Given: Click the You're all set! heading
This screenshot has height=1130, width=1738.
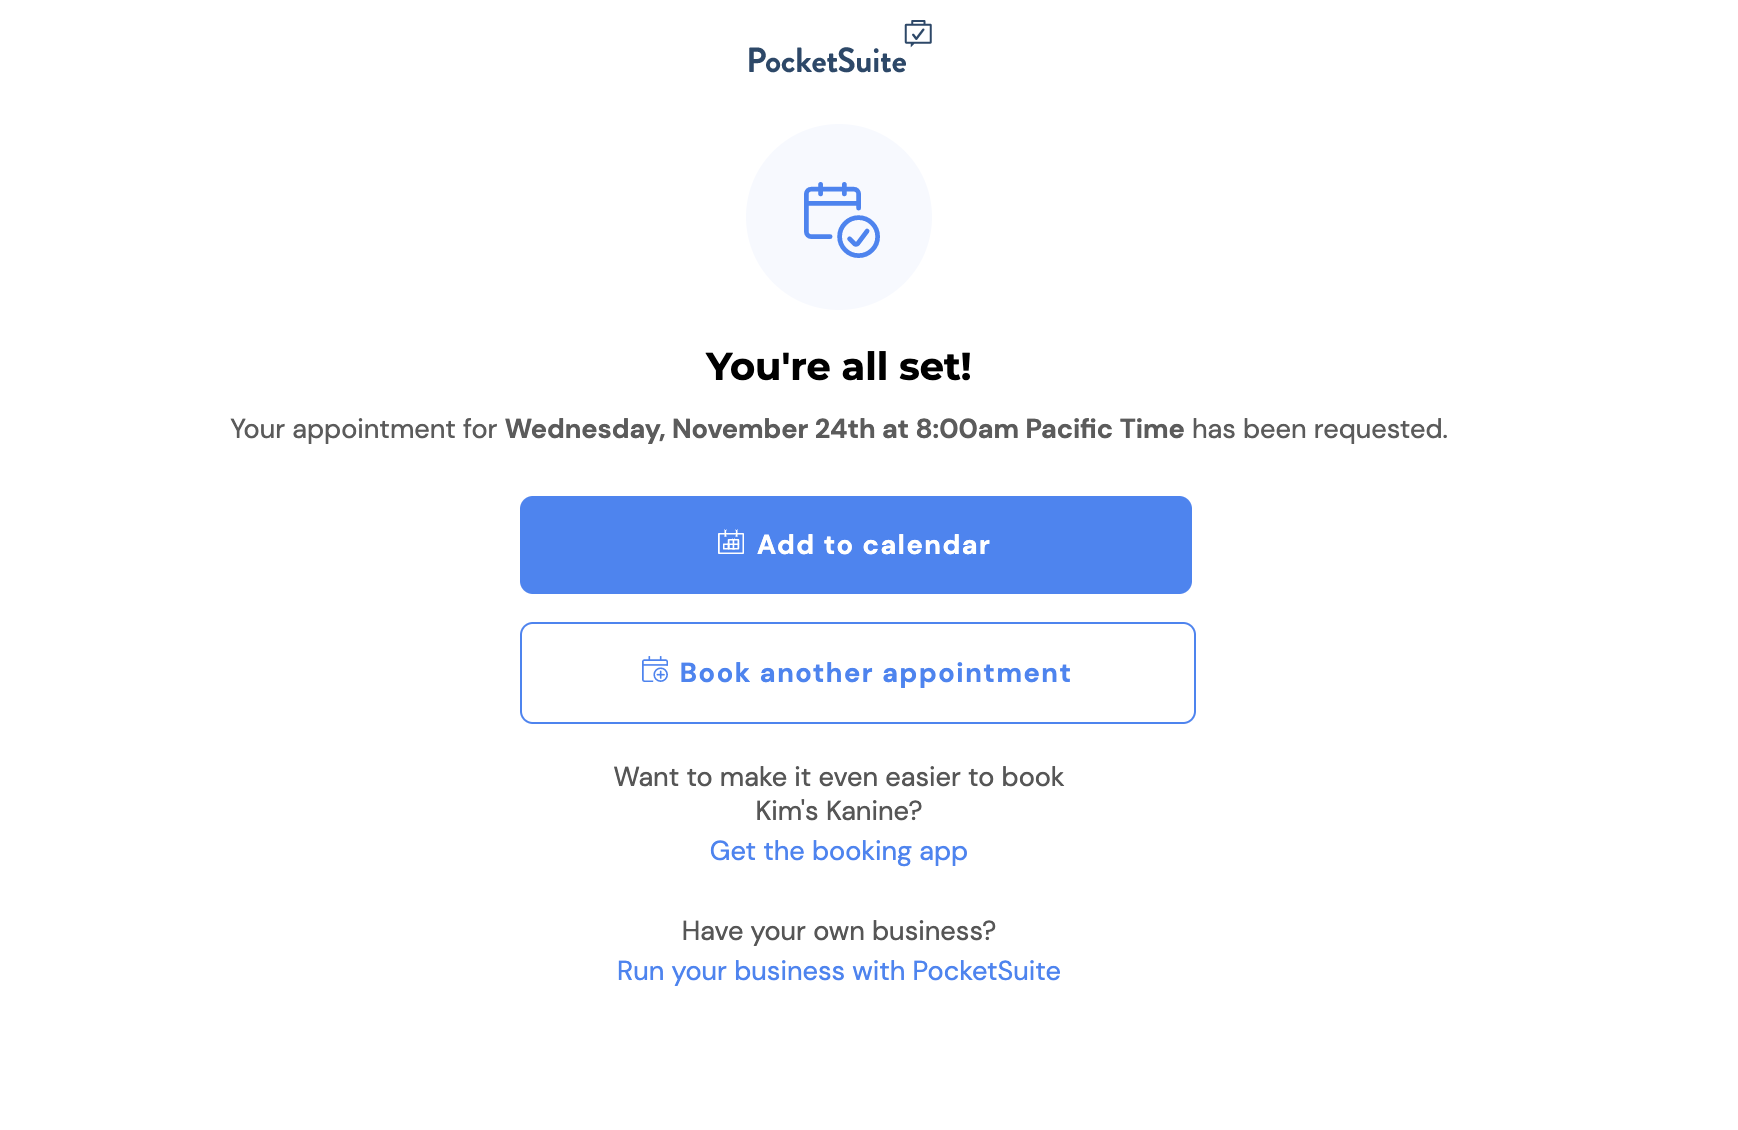Looking at the screenshot, I should (838, 366).
